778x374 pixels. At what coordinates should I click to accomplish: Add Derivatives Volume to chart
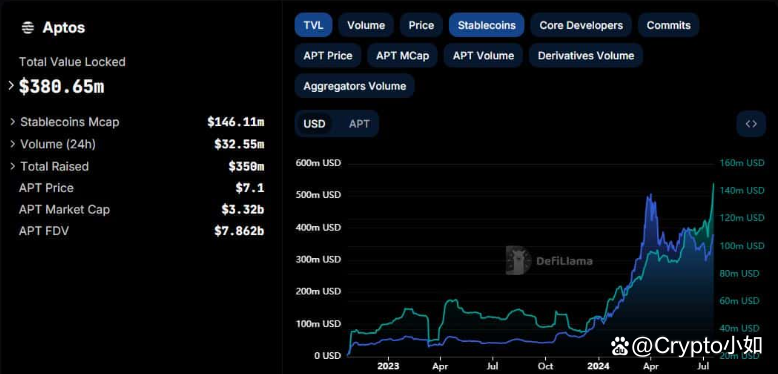click(x=586, y=56)
